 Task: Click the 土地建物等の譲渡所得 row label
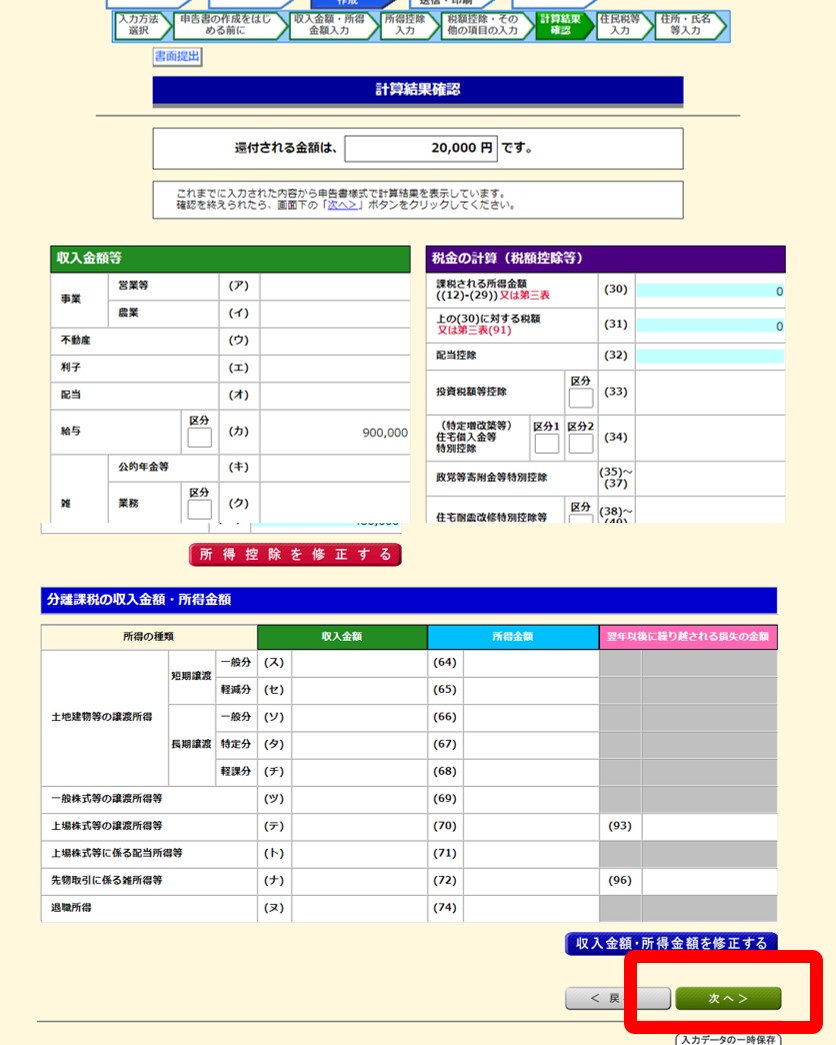click(x=101, y=716)
